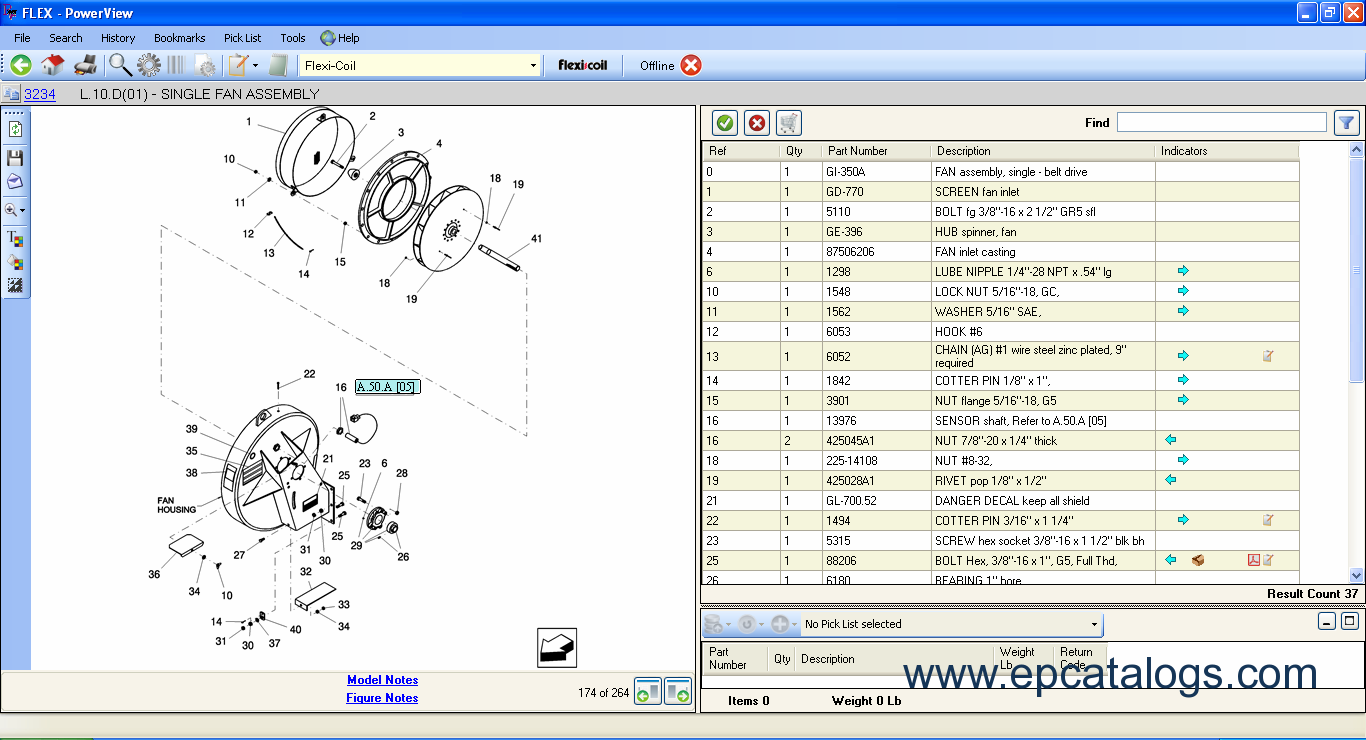This screenshot has height=740, width=1366.
Task: Click the blue arrow indicator for LUBE NIPPLE row
Action: tap(1183, 271)
